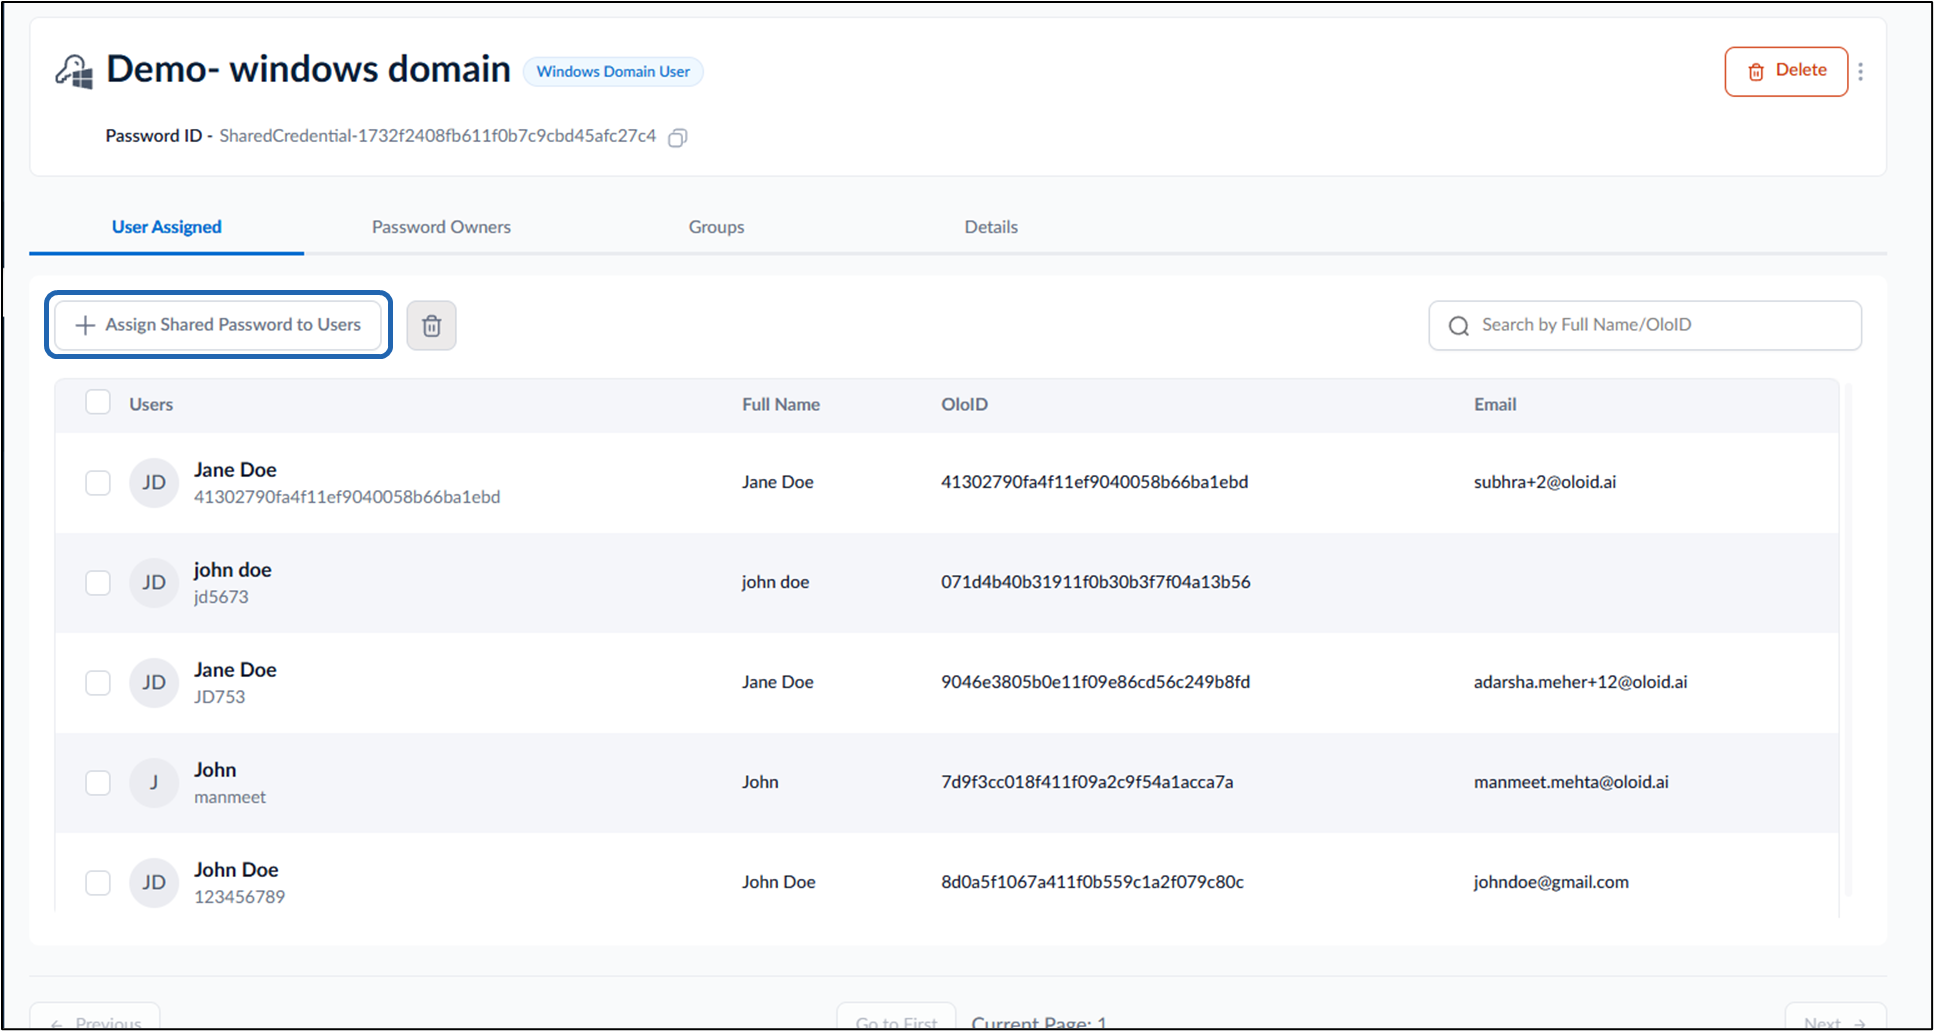This screenshot has width=1934, height=1031.
Task: Check the Jane Doe JD753 row
Action: pyautogui.click(x=98, y=683)
